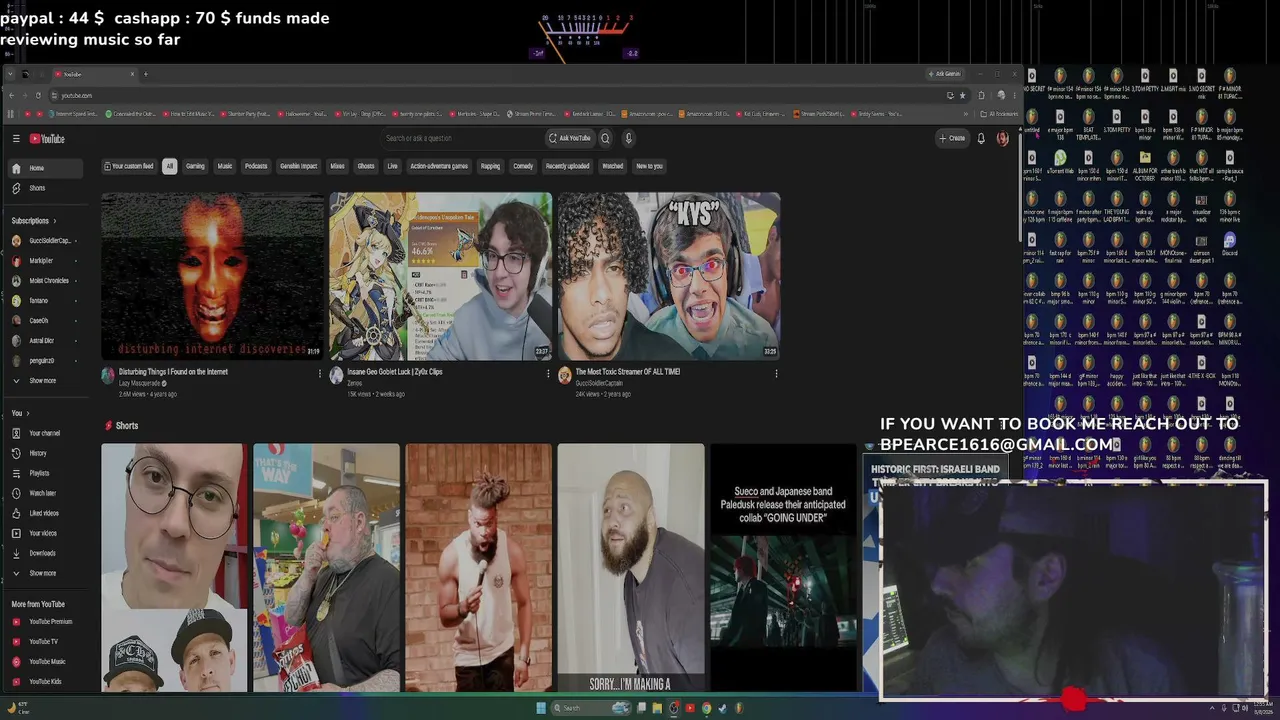Select the Live filter chip
The width and height of the screenshot is (1280, 720).
pyautogui.click(x=392, y=166)
